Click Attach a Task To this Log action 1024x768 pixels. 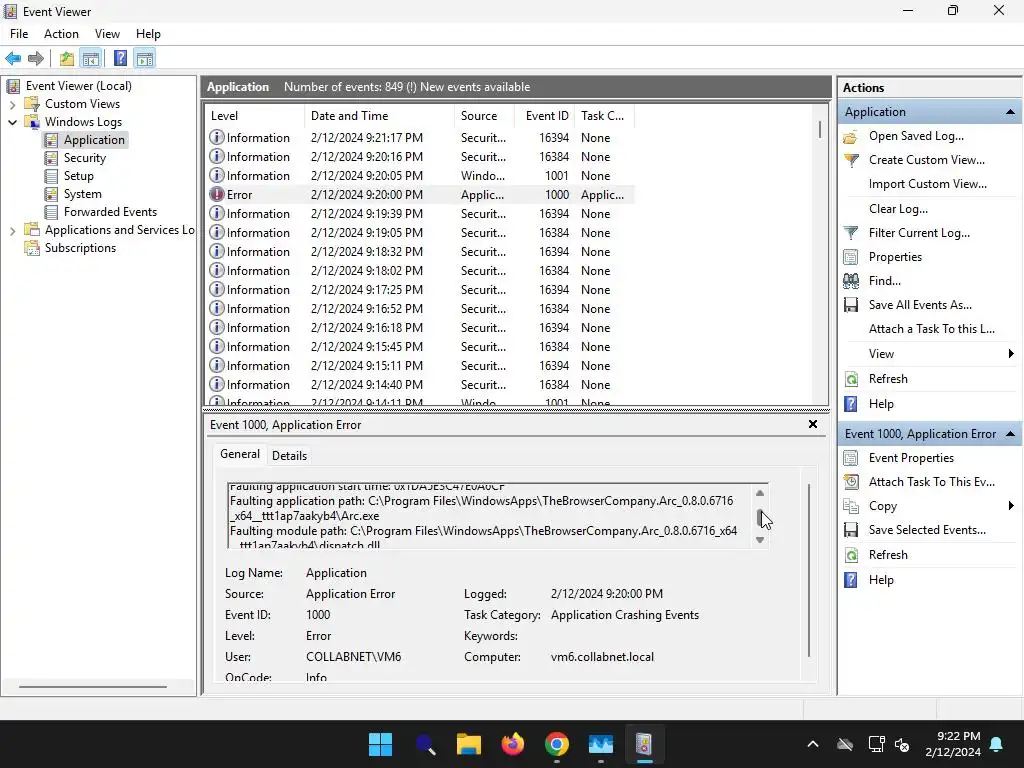pos(932,329)
